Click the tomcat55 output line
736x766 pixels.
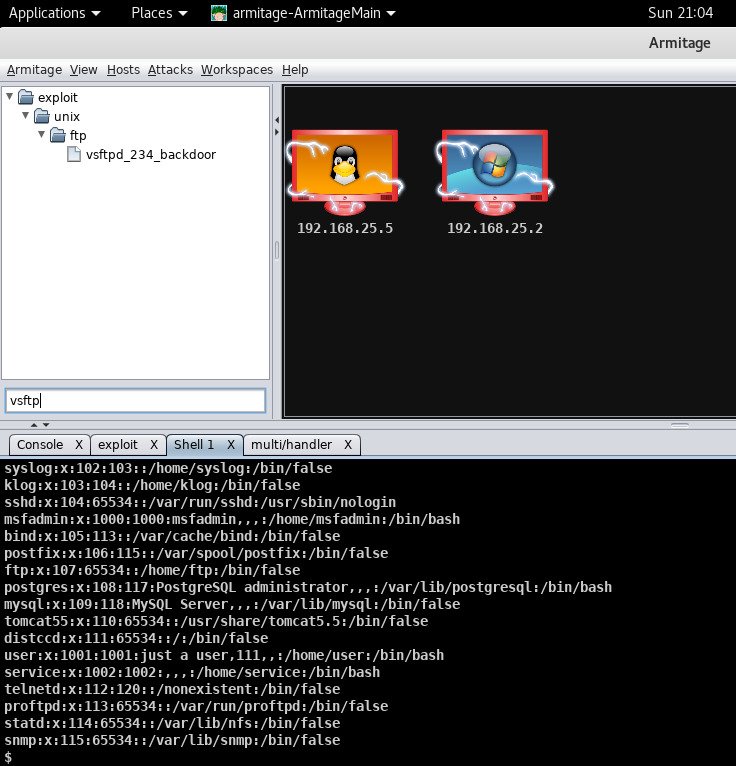[216, 621]
